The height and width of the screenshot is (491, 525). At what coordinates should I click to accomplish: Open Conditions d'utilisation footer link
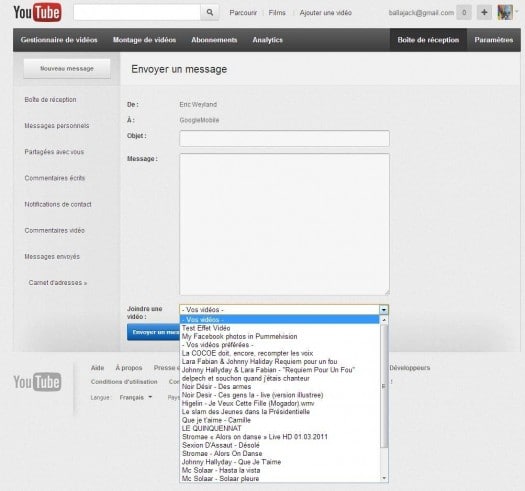pyautogui.click(x=124, y=382)
